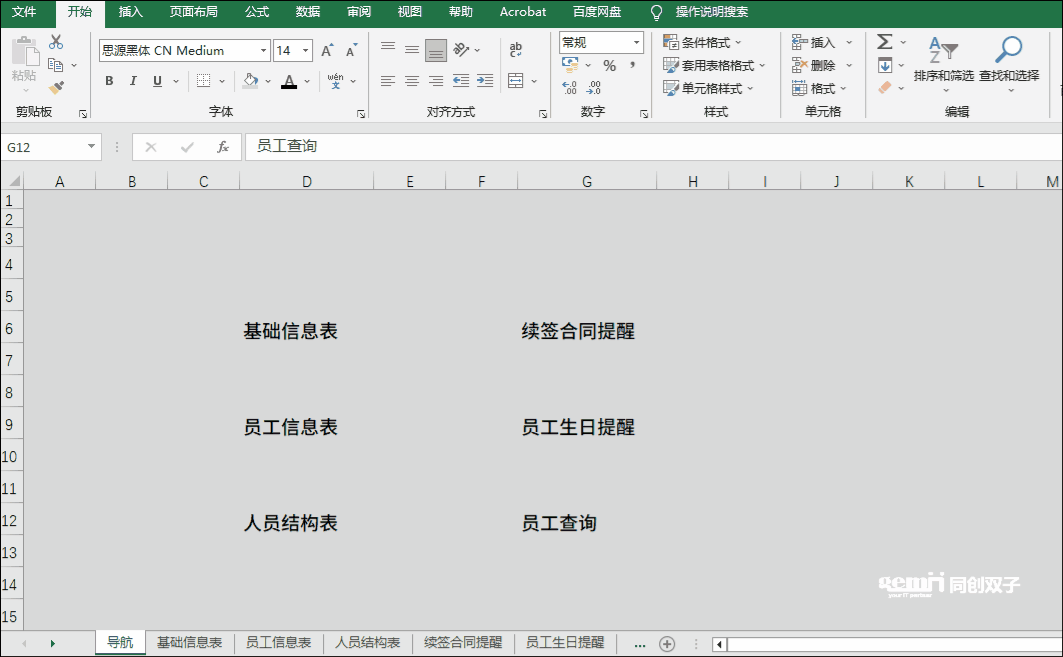This screenshot has height=657, width=1063.
Task: Toggle center horizontal alignment
Action: coord(411,81)
